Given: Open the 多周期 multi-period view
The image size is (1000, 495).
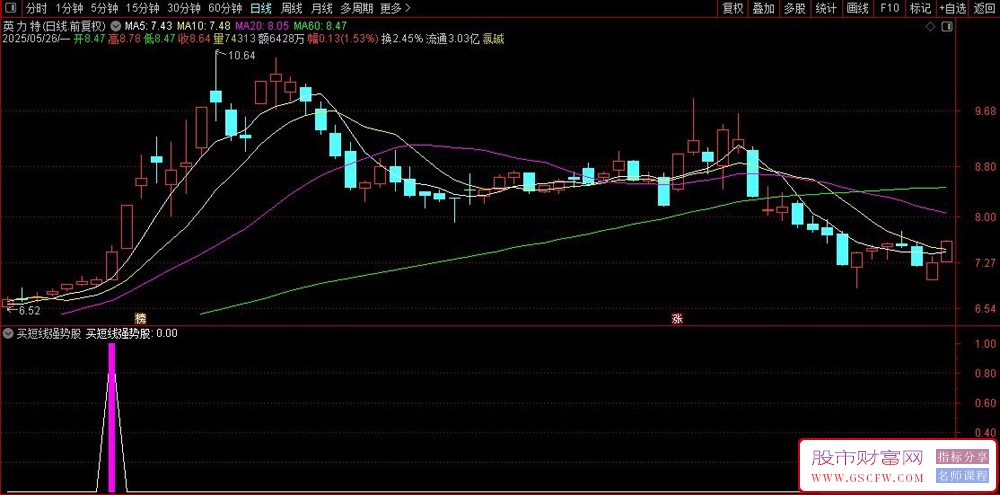Looking at the screenshot, I should [357, 8].
